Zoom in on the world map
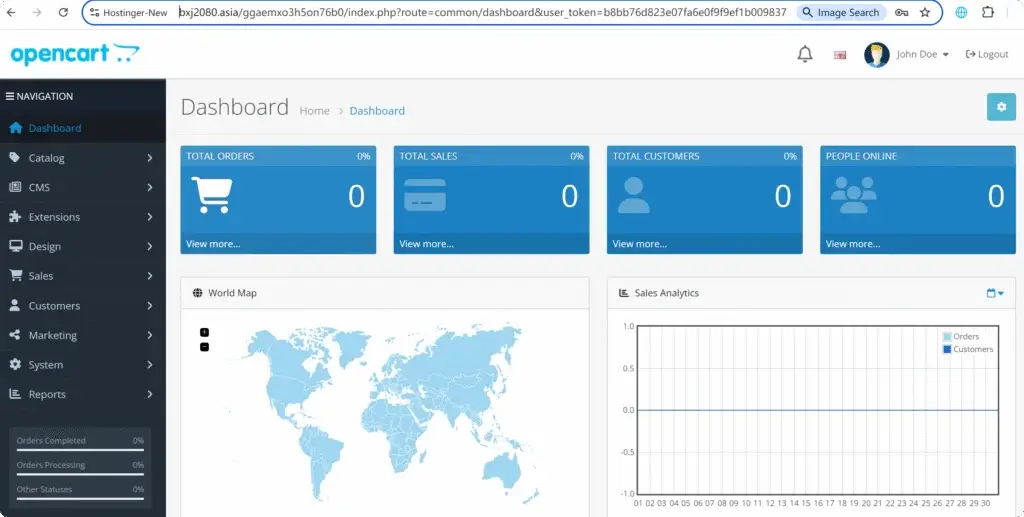1024x517 pixels. [x=204, y=332]
